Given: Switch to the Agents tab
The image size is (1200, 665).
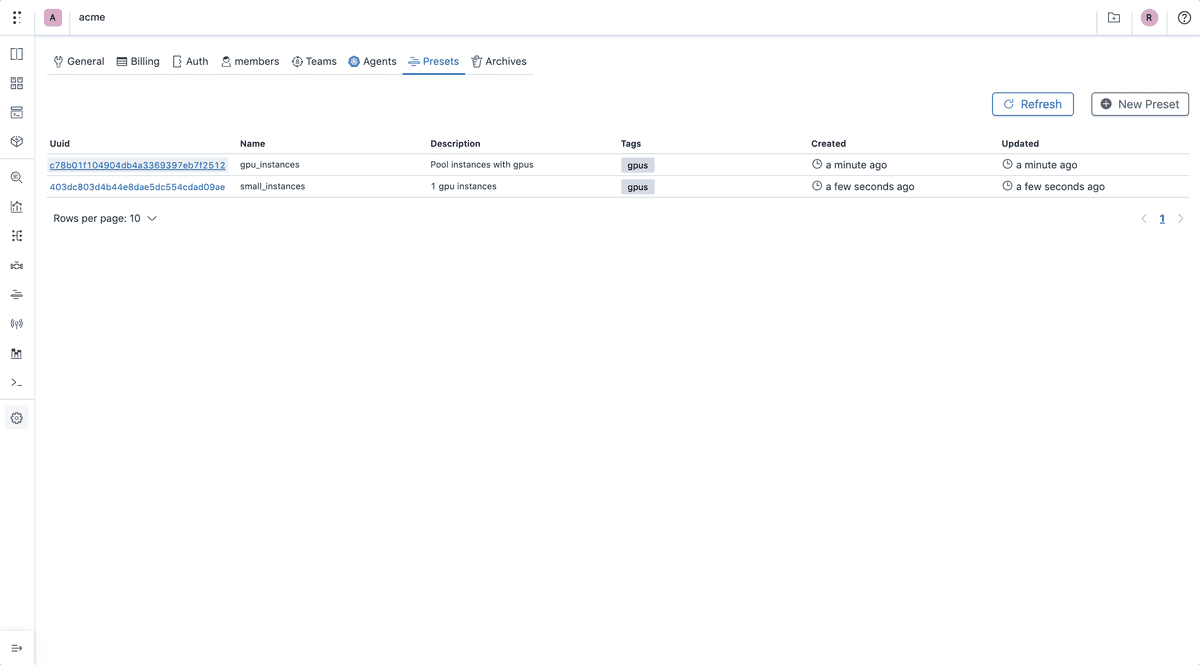Looking at the screenshot, I should pyautogui.click(x=372, y=61).
